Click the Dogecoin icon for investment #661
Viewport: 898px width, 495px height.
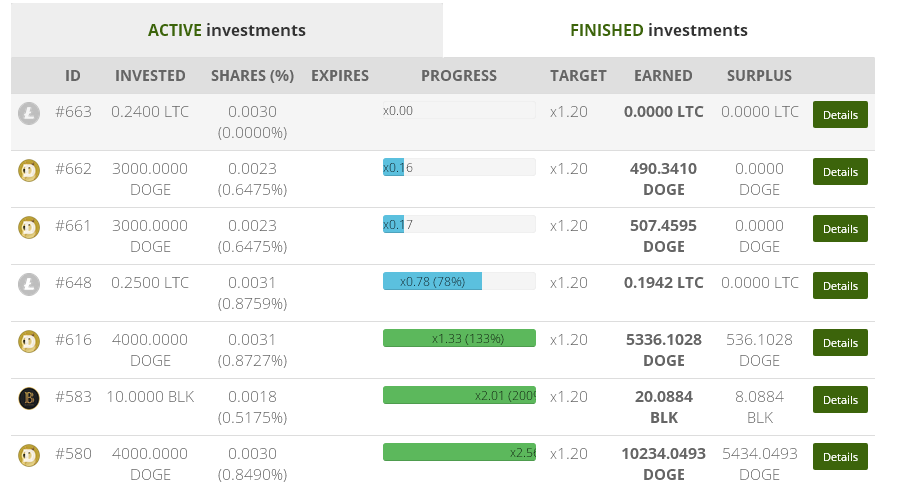pos(29,227)
